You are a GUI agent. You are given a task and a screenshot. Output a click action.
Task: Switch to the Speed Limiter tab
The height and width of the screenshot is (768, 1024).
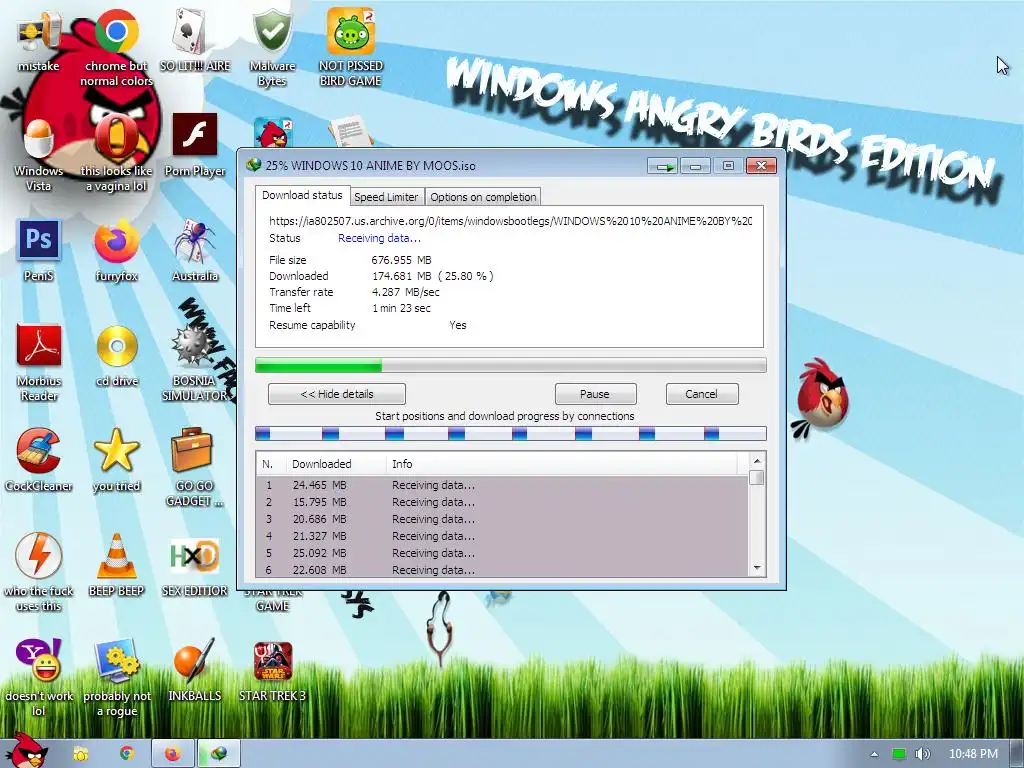(386, 197)
